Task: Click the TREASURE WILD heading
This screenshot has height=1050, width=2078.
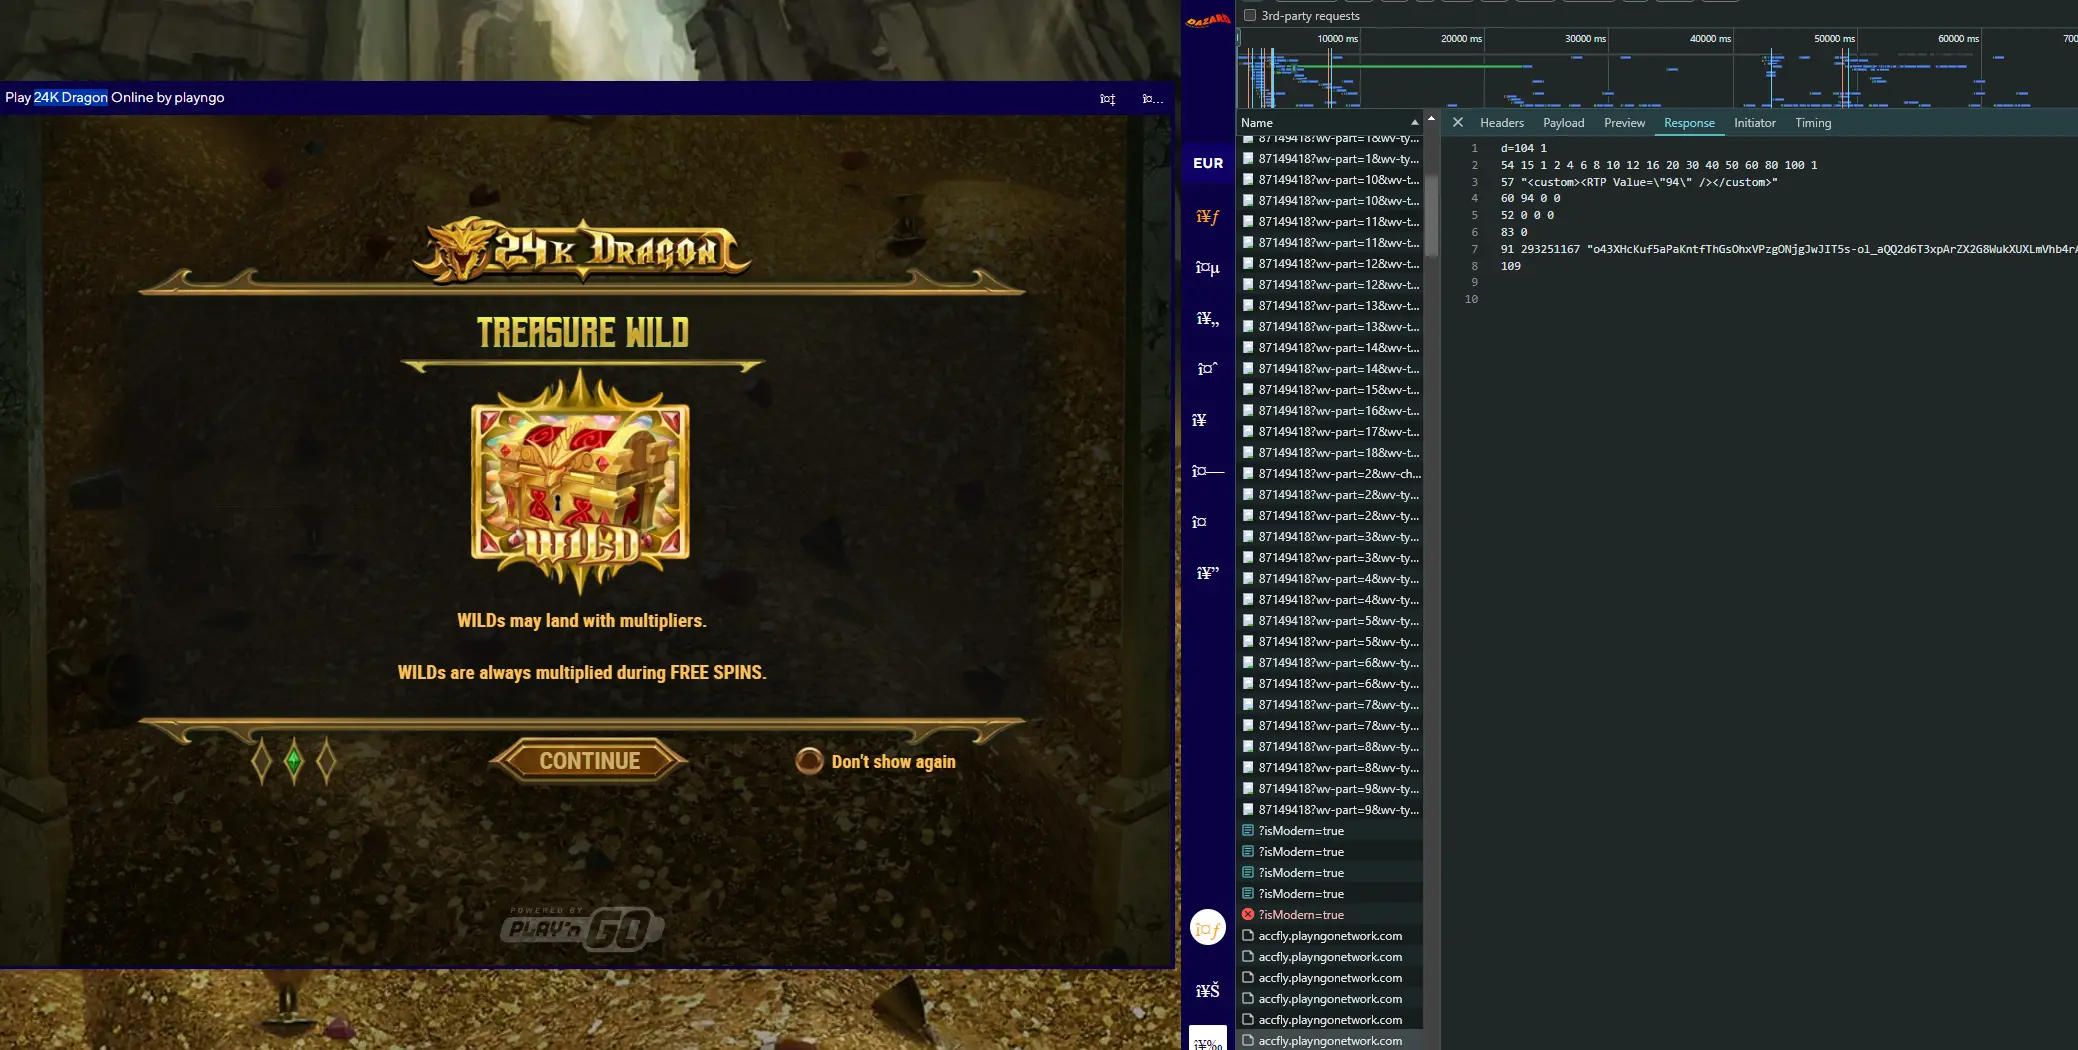Action: (583, 333)
